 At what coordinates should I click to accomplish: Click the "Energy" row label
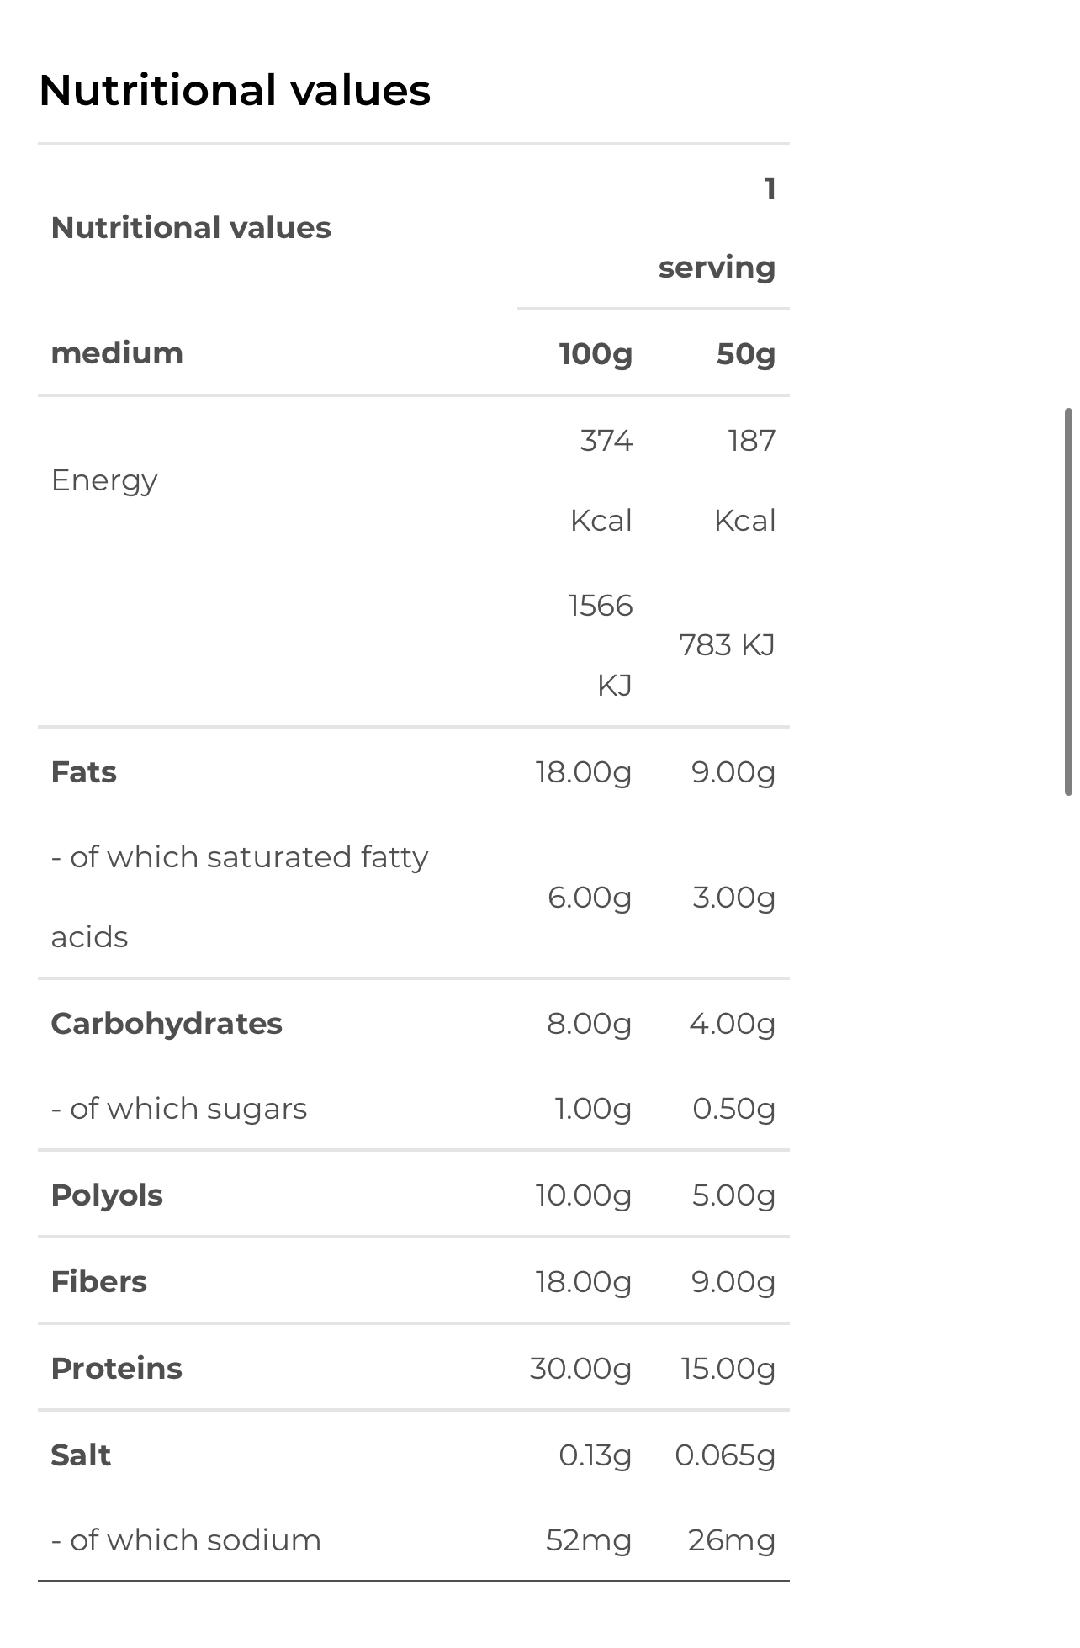(104, 480)
